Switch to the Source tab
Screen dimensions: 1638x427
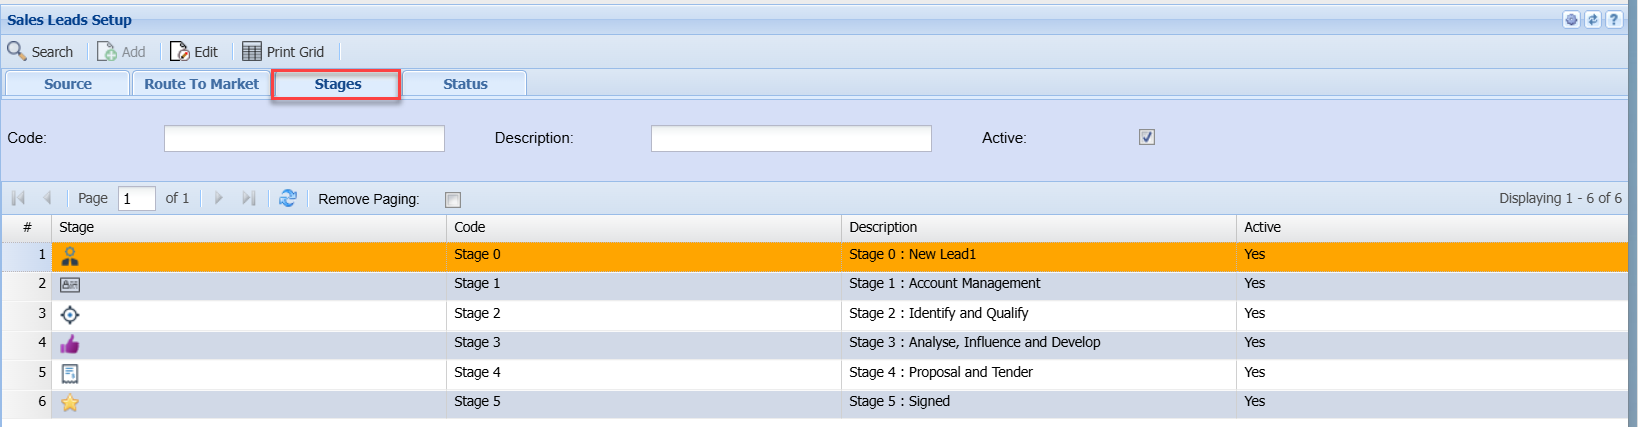[x=68, y=84]
